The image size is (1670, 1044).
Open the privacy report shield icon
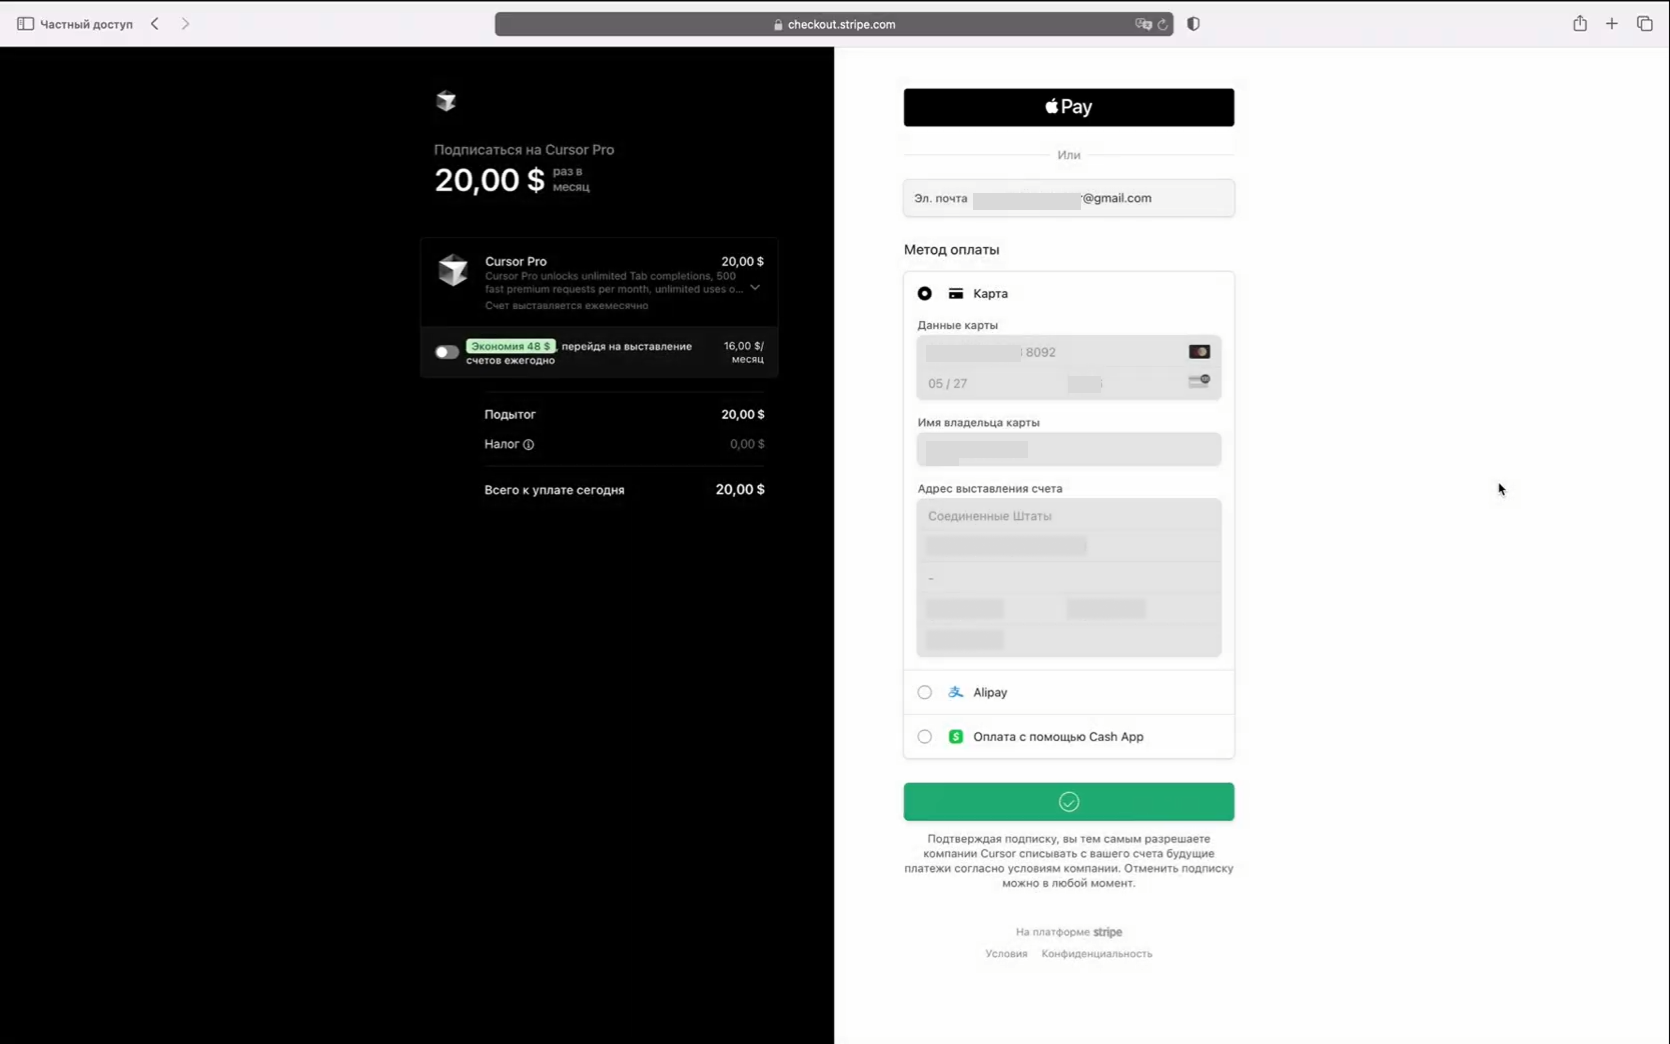pyautogui.click(x=1193, y=24)
